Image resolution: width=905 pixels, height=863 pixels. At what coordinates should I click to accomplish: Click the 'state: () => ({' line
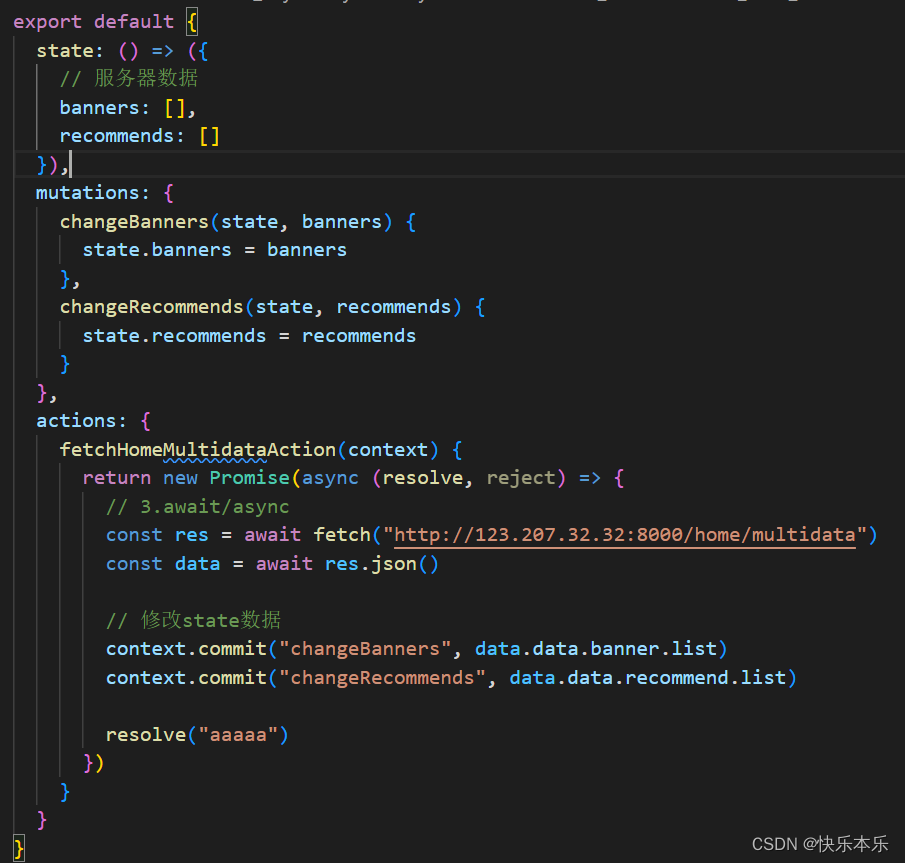pyautogui.click(x=122, y=51)
